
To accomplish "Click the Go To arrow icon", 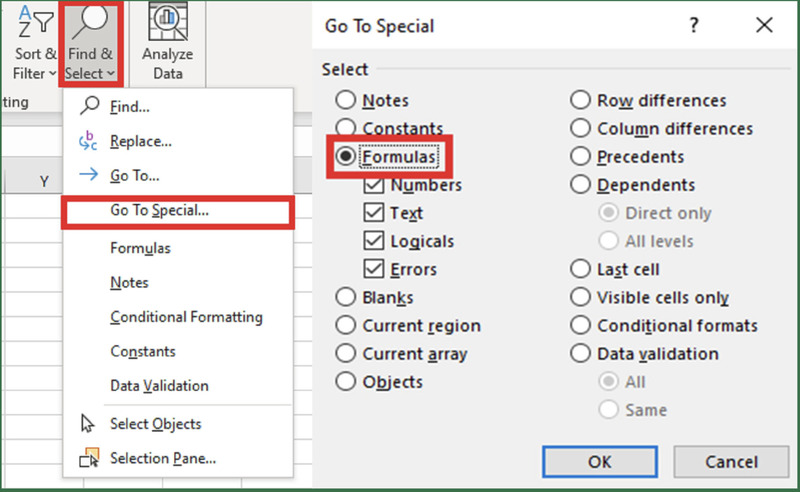I will tap(89, 175).
